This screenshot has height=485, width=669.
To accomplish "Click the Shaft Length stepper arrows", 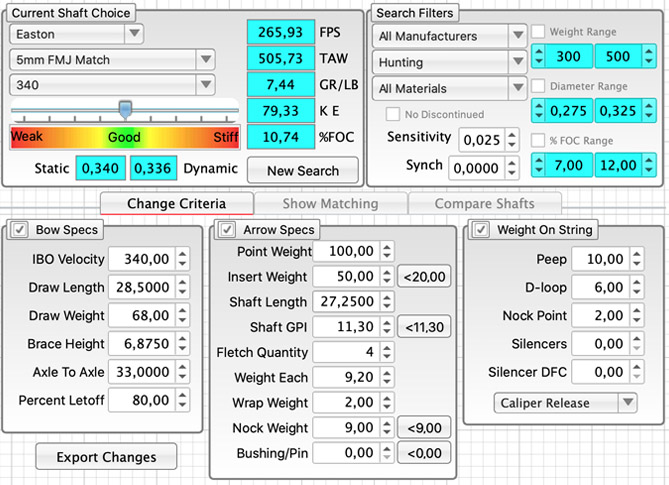I will (x=387, y=301).
